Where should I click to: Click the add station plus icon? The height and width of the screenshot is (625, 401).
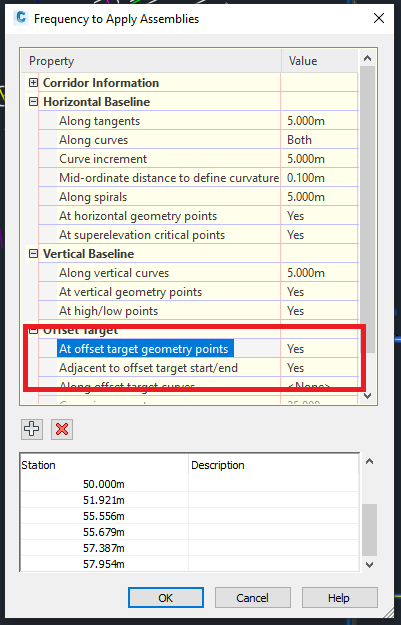pyautogui.click(x=32, y=429)
